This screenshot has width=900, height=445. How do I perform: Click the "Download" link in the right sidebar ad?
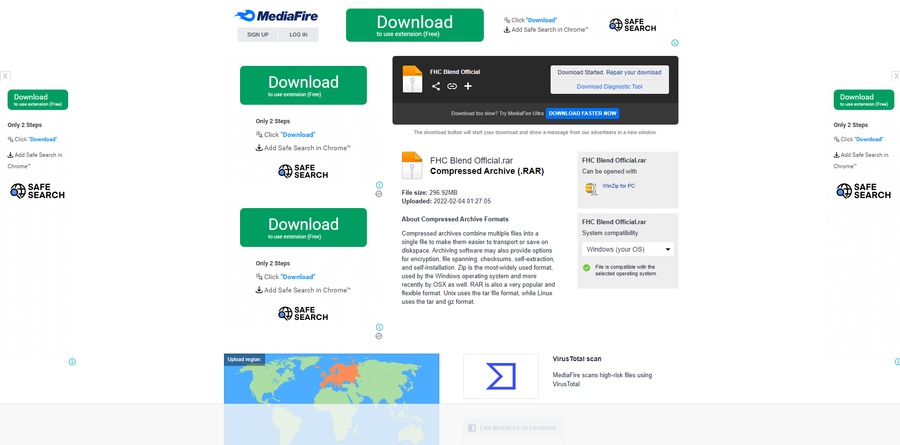coord(869,140)
